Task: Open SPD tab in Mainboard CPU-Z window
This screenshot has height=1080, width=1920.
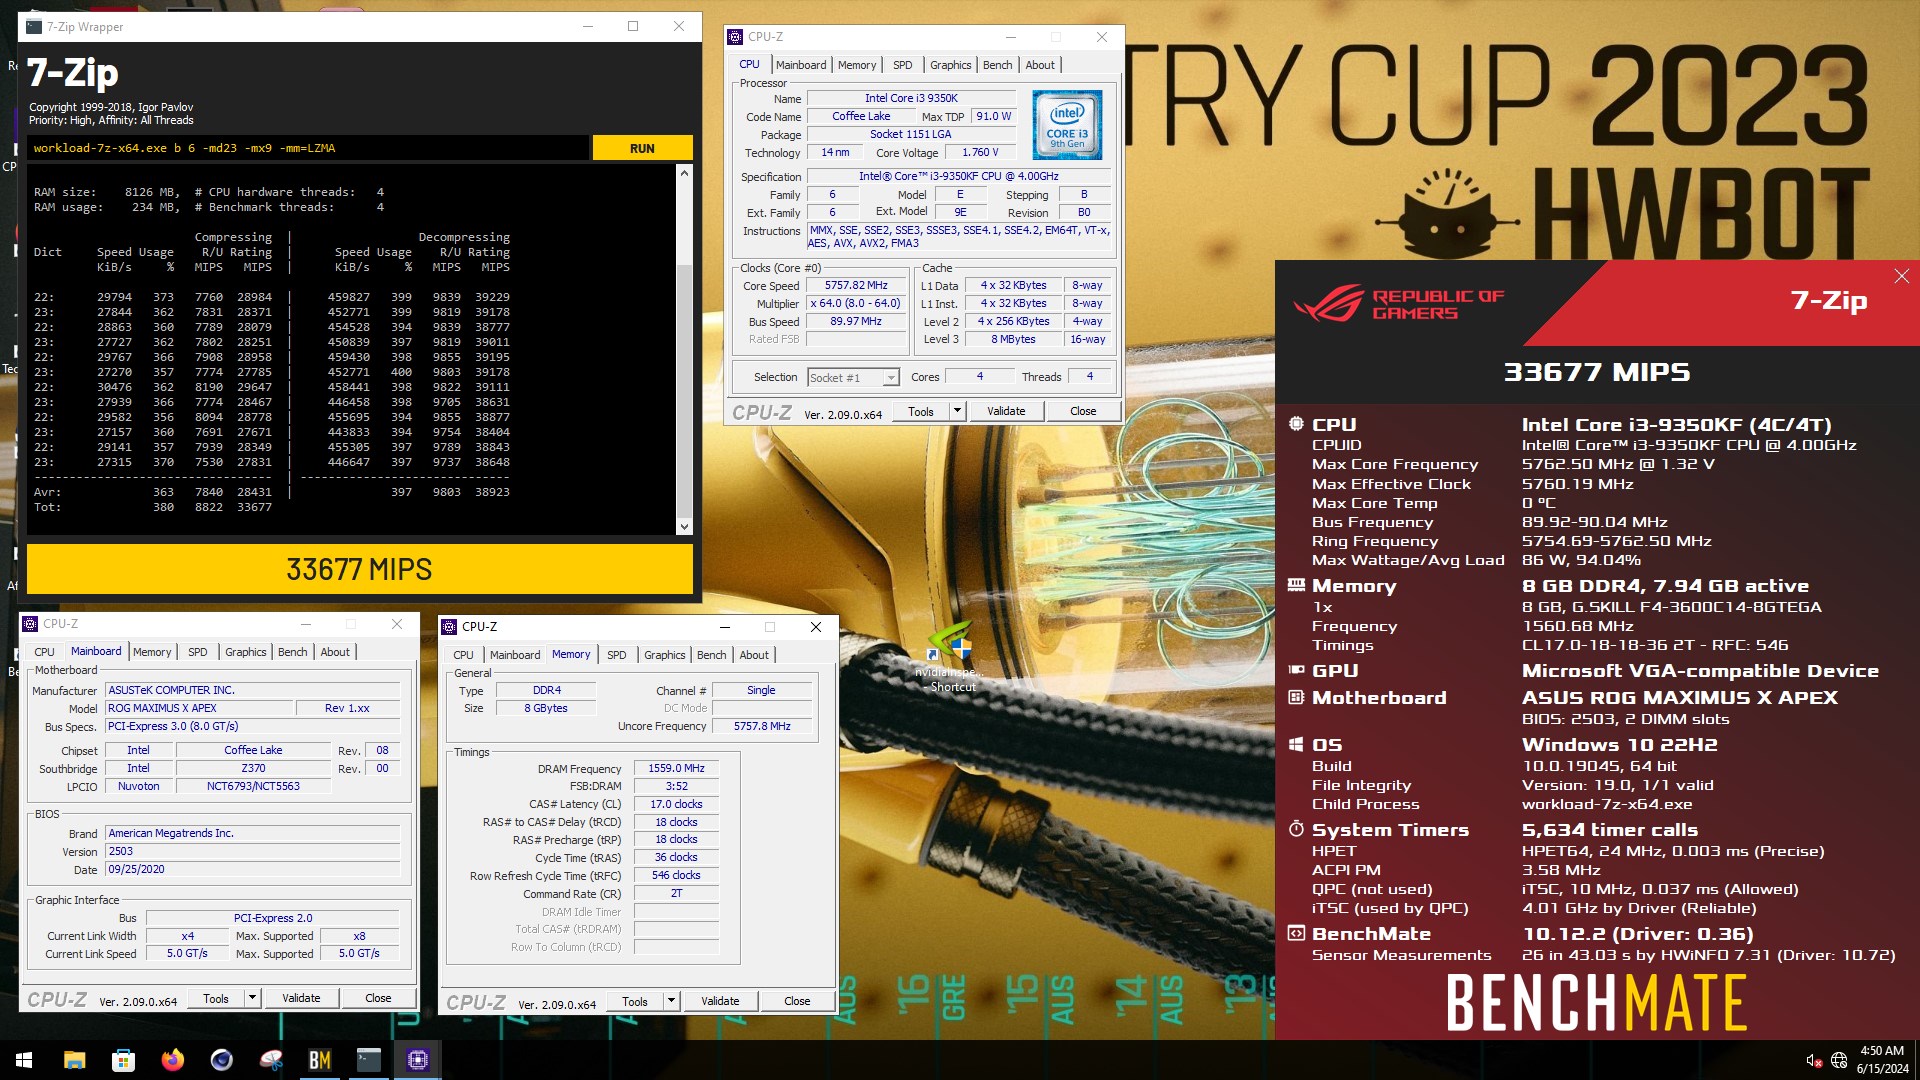Action: pos(198,652)
